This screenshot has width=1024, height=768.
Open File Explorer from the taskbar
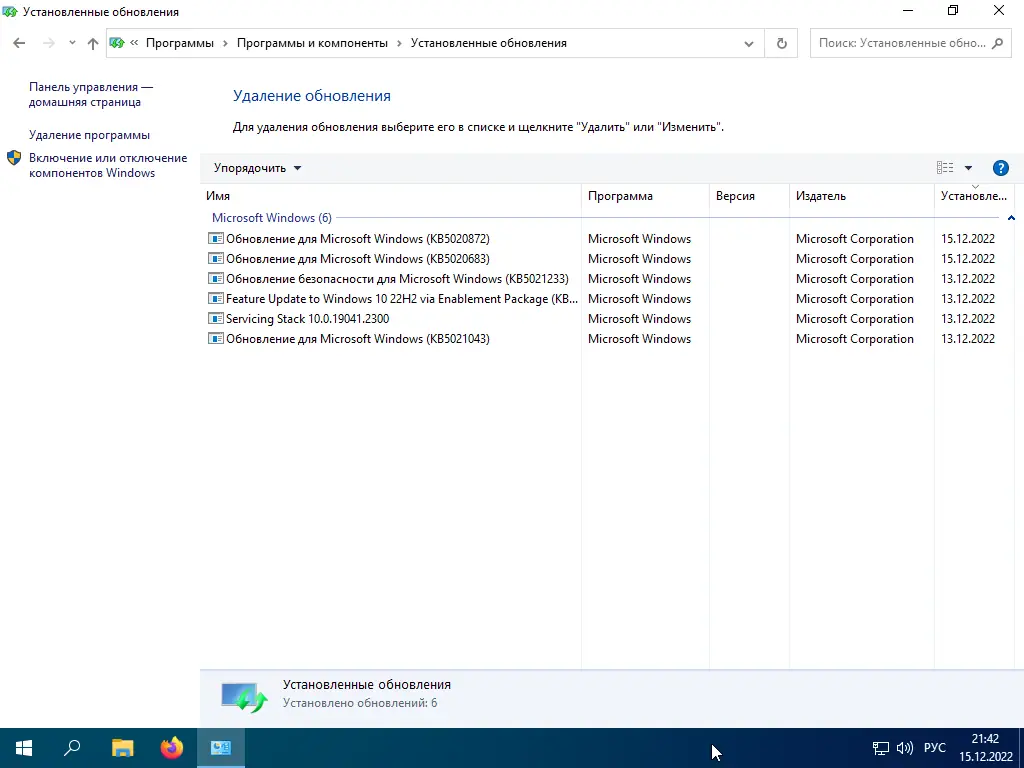tap(122, 748)
